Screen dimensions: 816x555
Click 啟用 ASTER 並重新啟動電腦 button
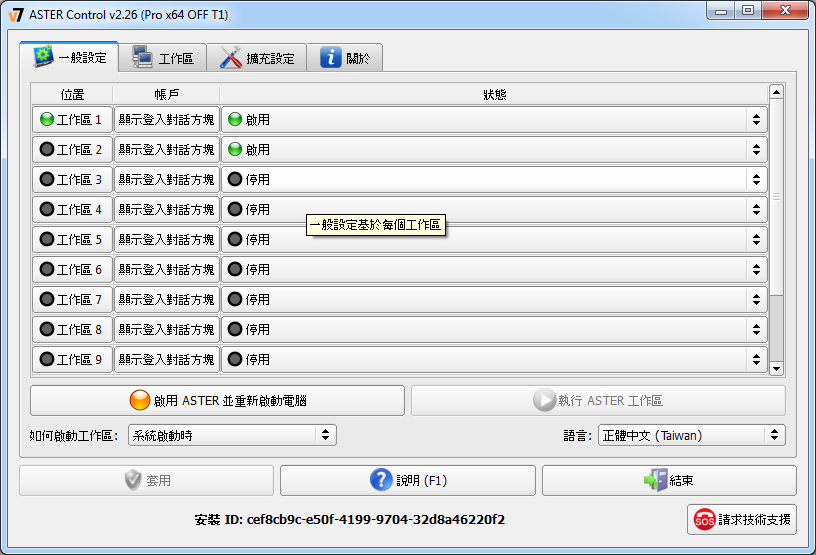point(218,400)
